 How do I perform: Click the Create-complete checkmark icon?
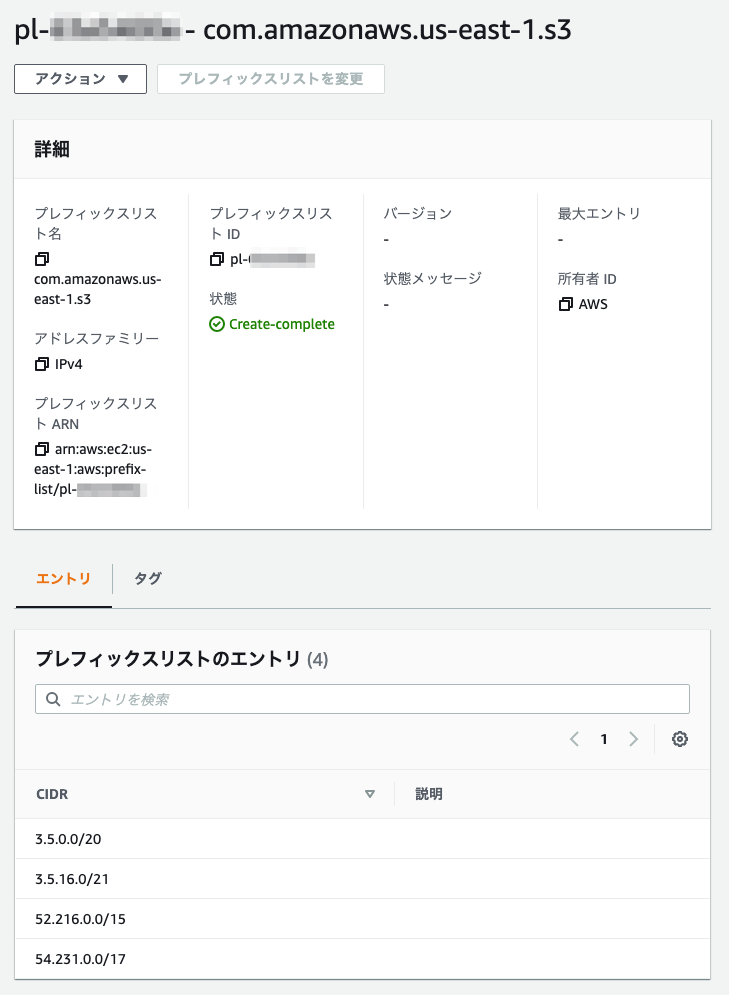[217, 324]
